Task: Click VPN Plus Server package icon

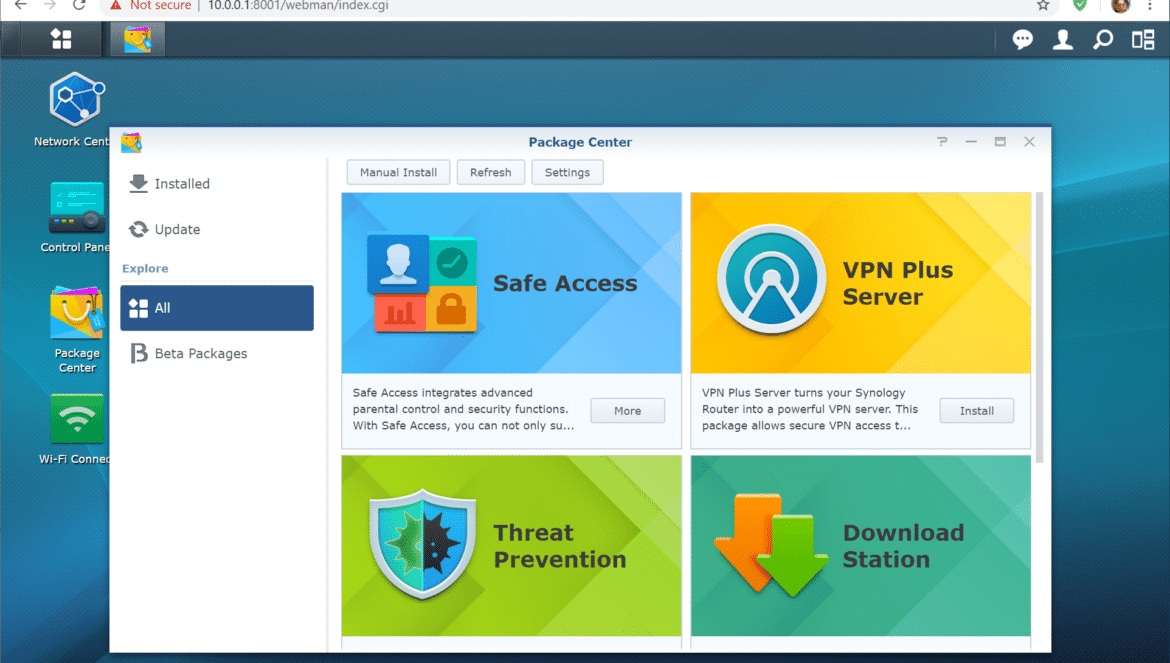Action: click(772, 279)
